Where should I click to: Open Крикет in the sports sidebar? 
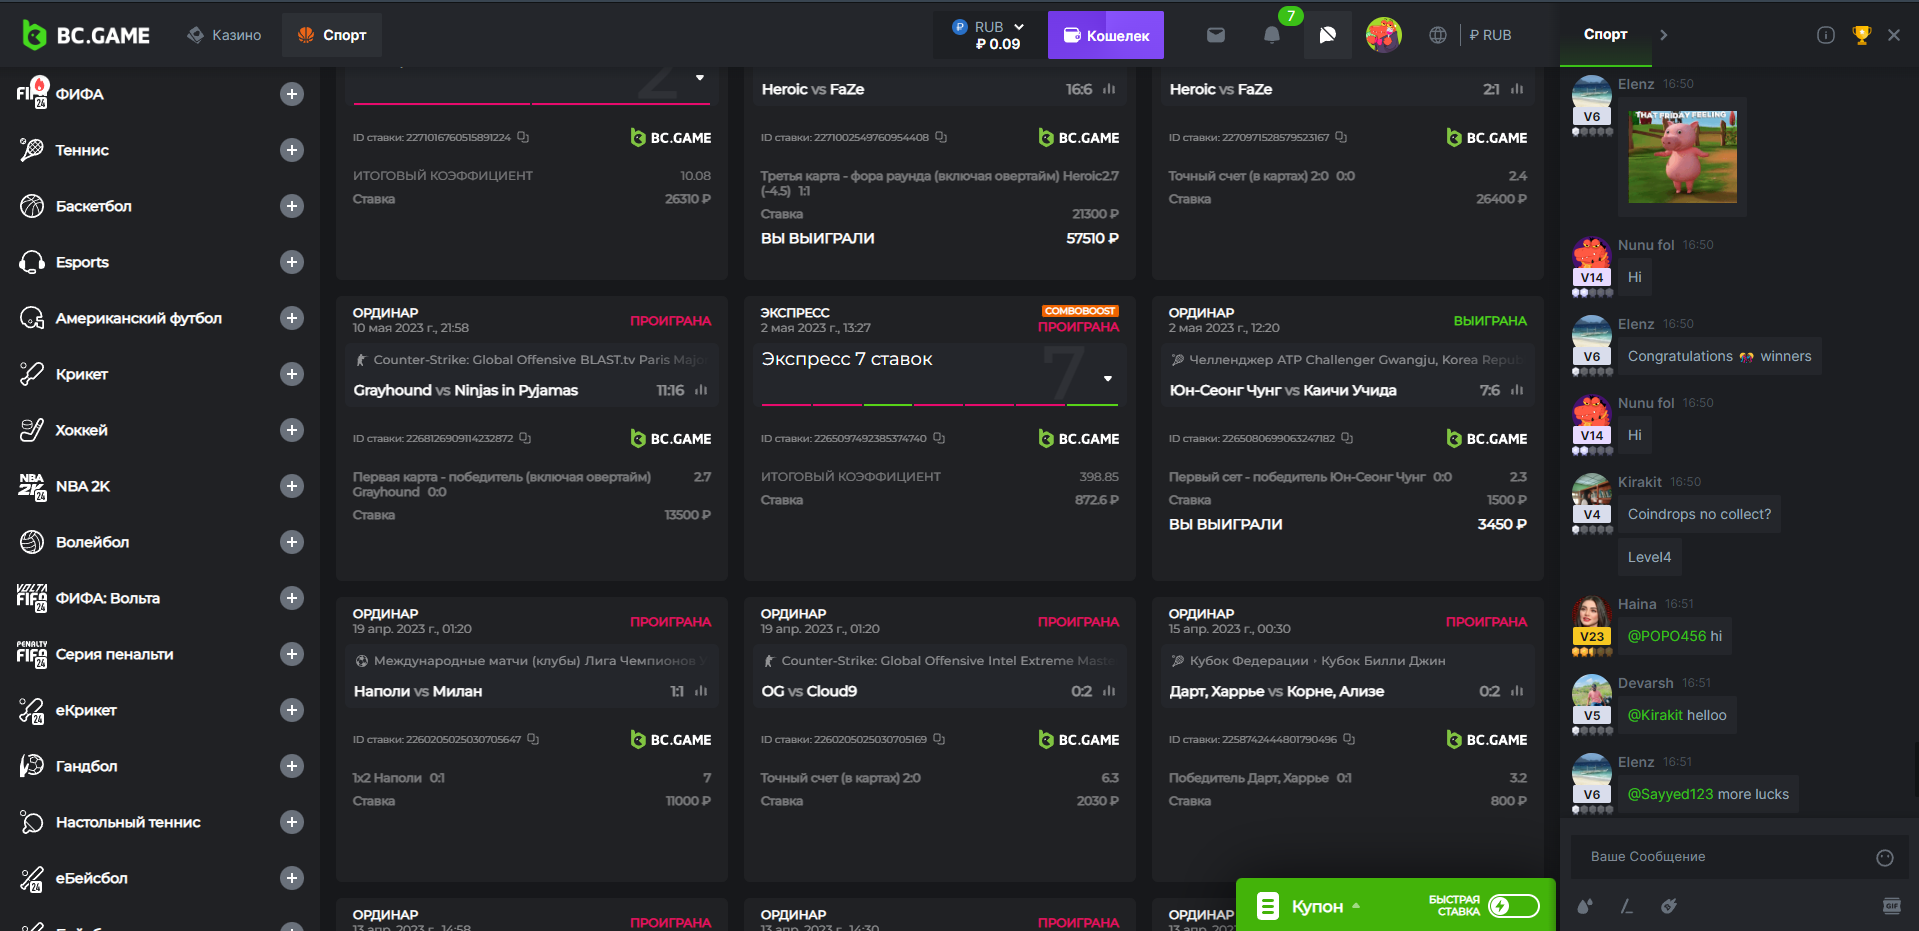(82, 374)
